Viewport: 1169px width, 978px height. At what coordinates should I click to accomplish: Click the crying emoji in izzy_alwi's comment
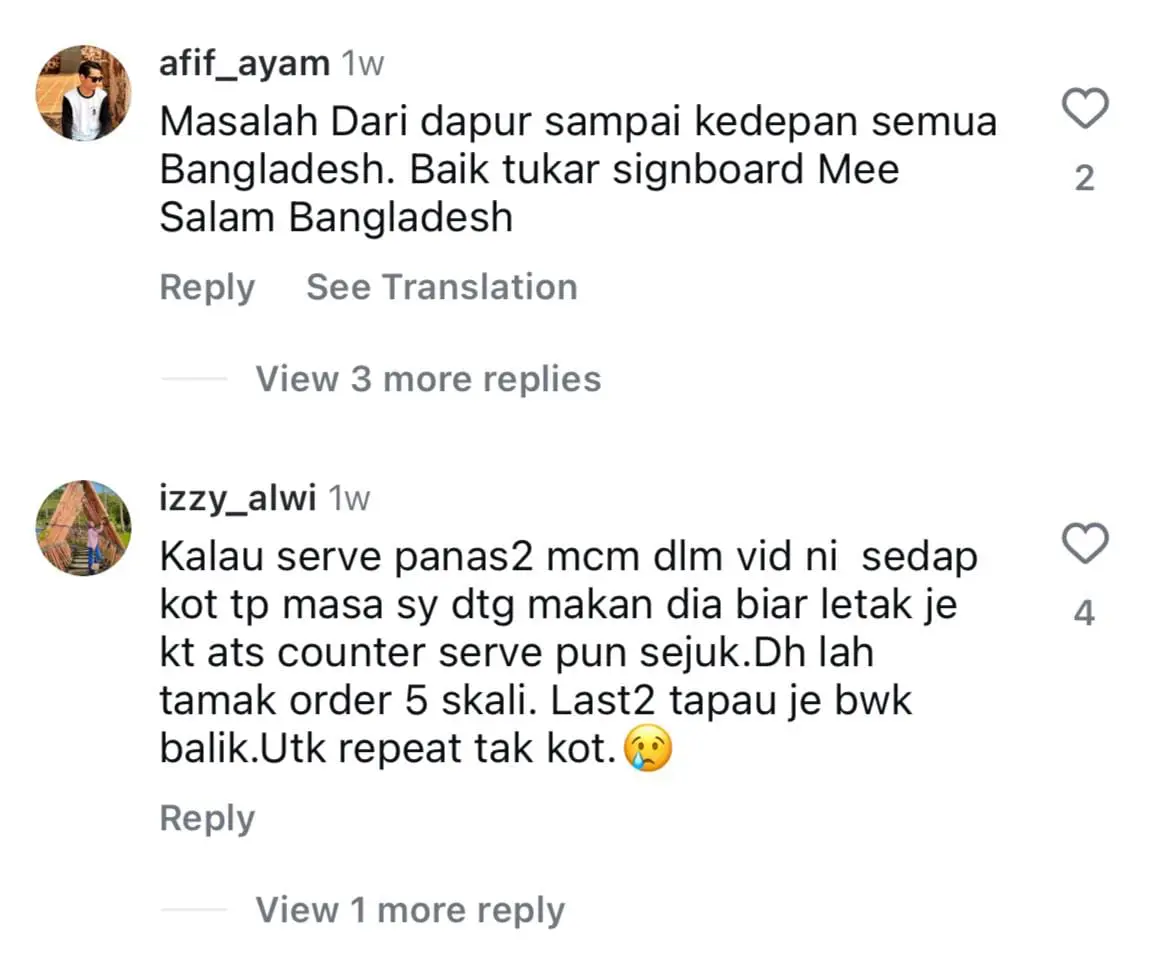tap(649, 747)
